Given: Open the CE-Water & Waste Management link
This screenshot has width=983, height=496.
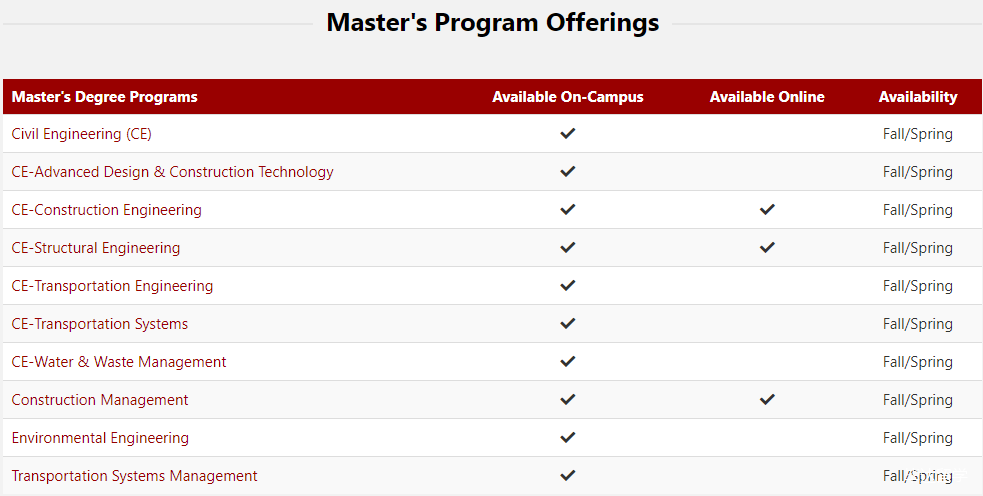Looking at the screenshot, I should pos(119,362).
